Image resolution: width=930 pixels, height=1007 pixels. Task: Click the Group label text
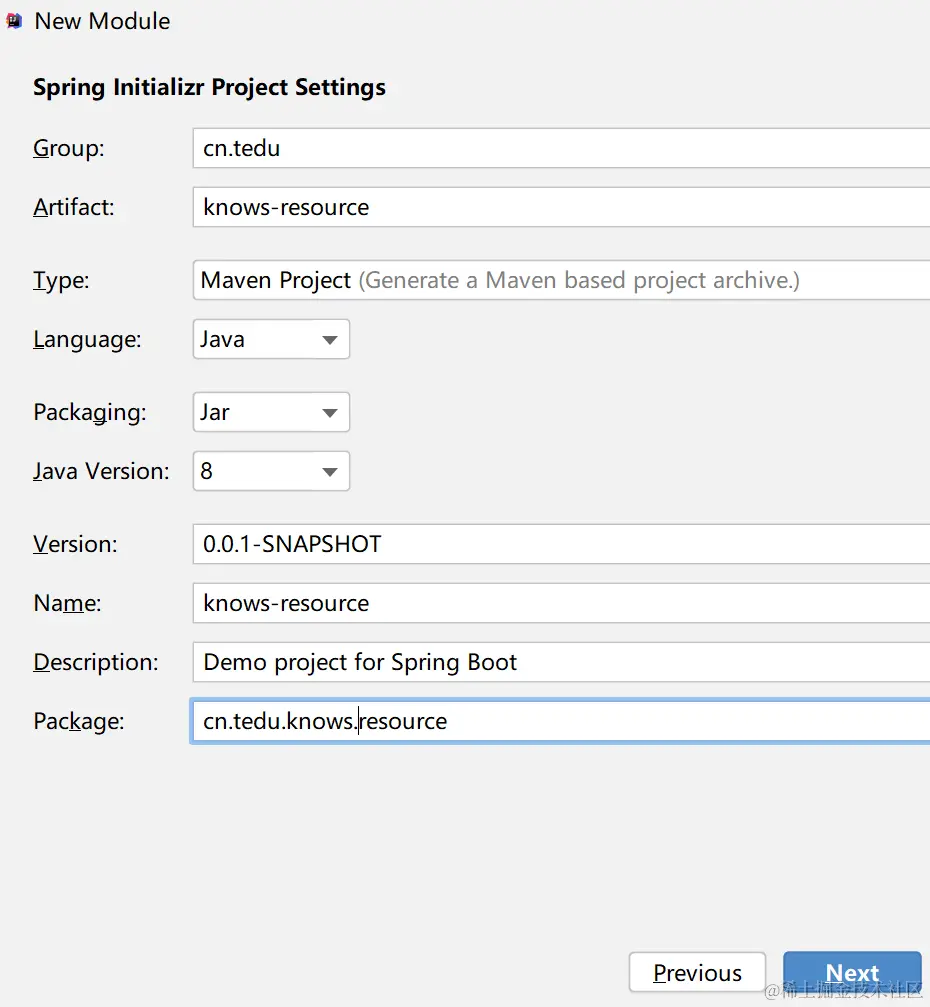point(68,149)
